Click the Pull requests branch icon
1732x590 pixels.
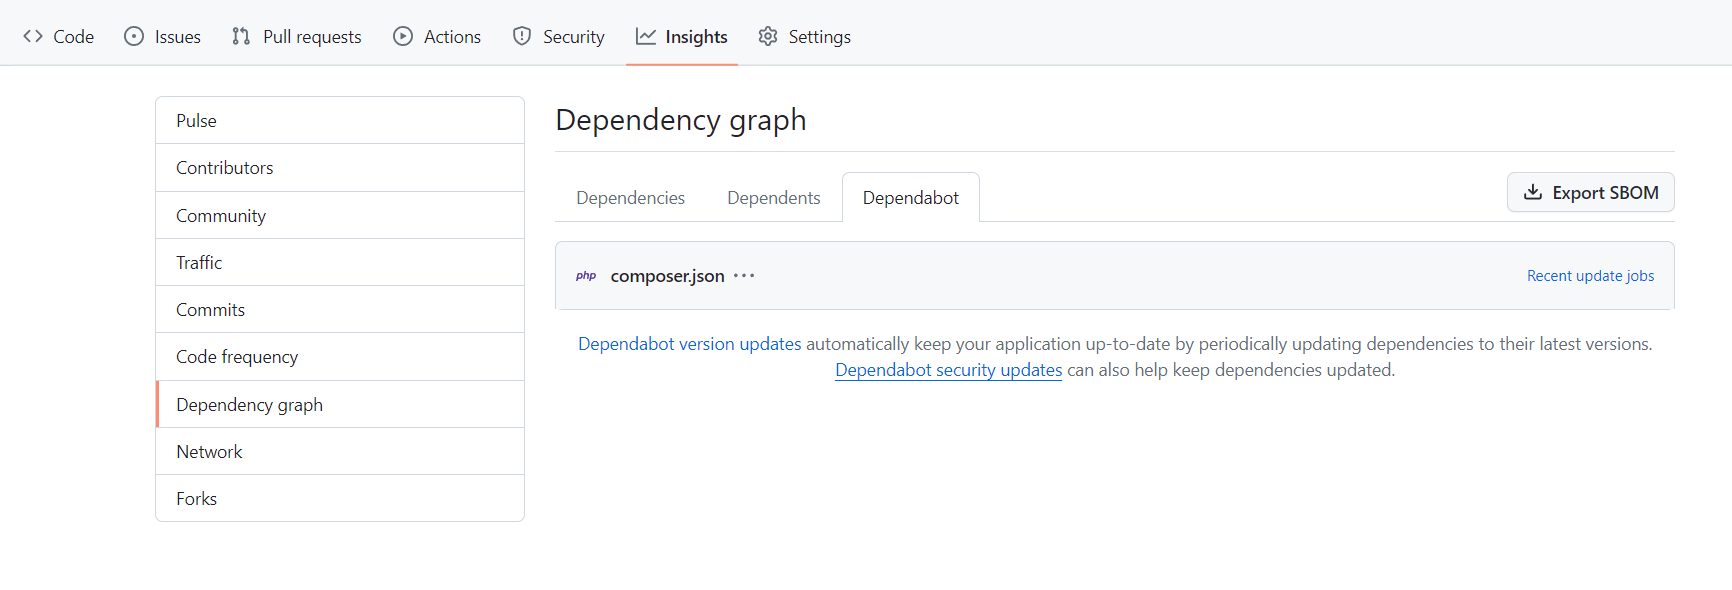(239, 35)
